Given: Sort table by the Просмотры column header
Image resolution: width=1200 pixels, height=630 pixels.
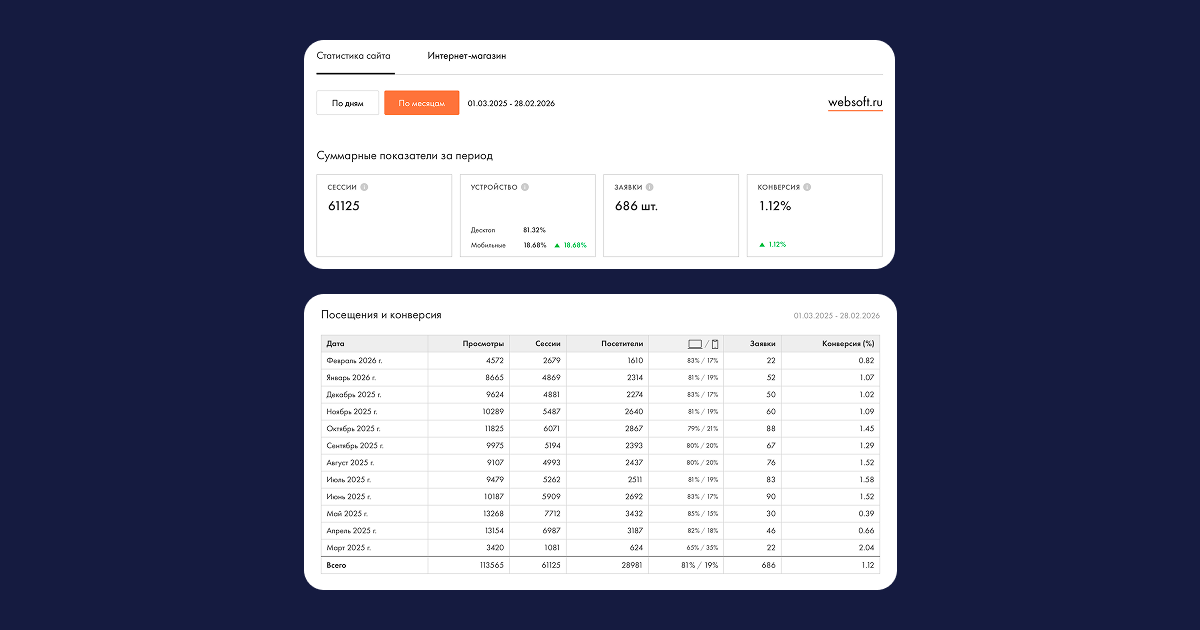Looking at the screenshot, I should click(x=483, y=344).
